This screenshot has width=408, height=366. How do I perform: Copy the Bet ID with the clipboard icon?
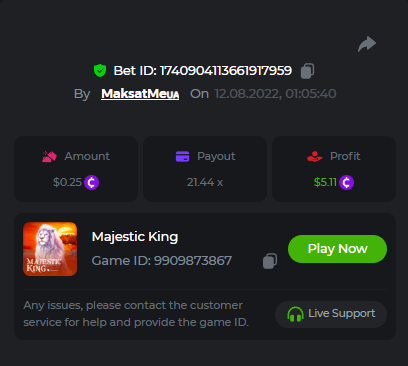click(x=307, y=71)
